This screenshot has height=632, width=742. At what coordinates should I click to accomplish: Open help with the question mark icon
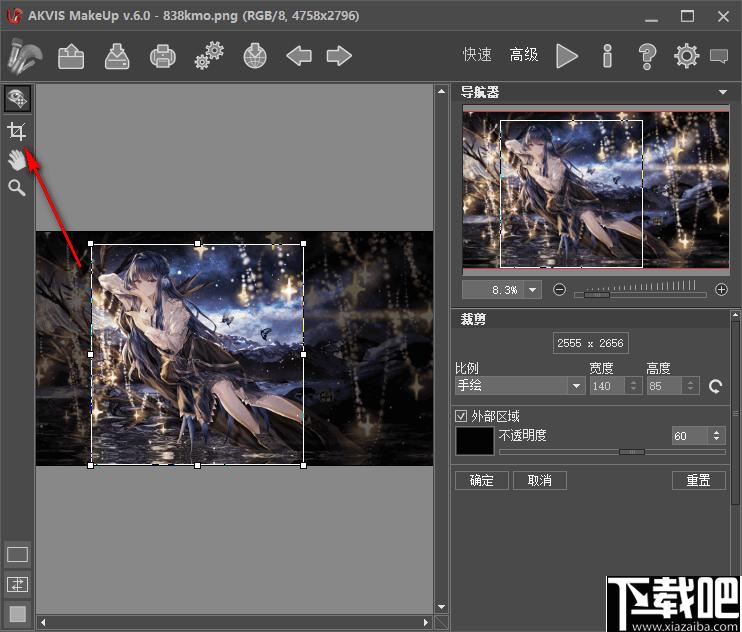(x=647, y=56)
